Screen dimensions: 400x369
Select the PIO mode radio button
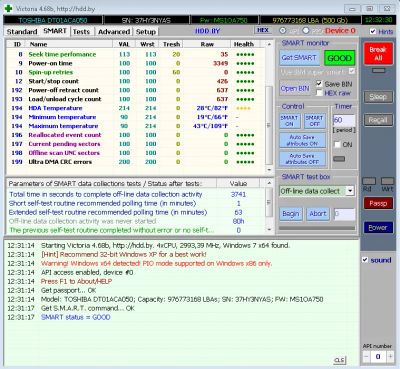[x=306, y=31]
